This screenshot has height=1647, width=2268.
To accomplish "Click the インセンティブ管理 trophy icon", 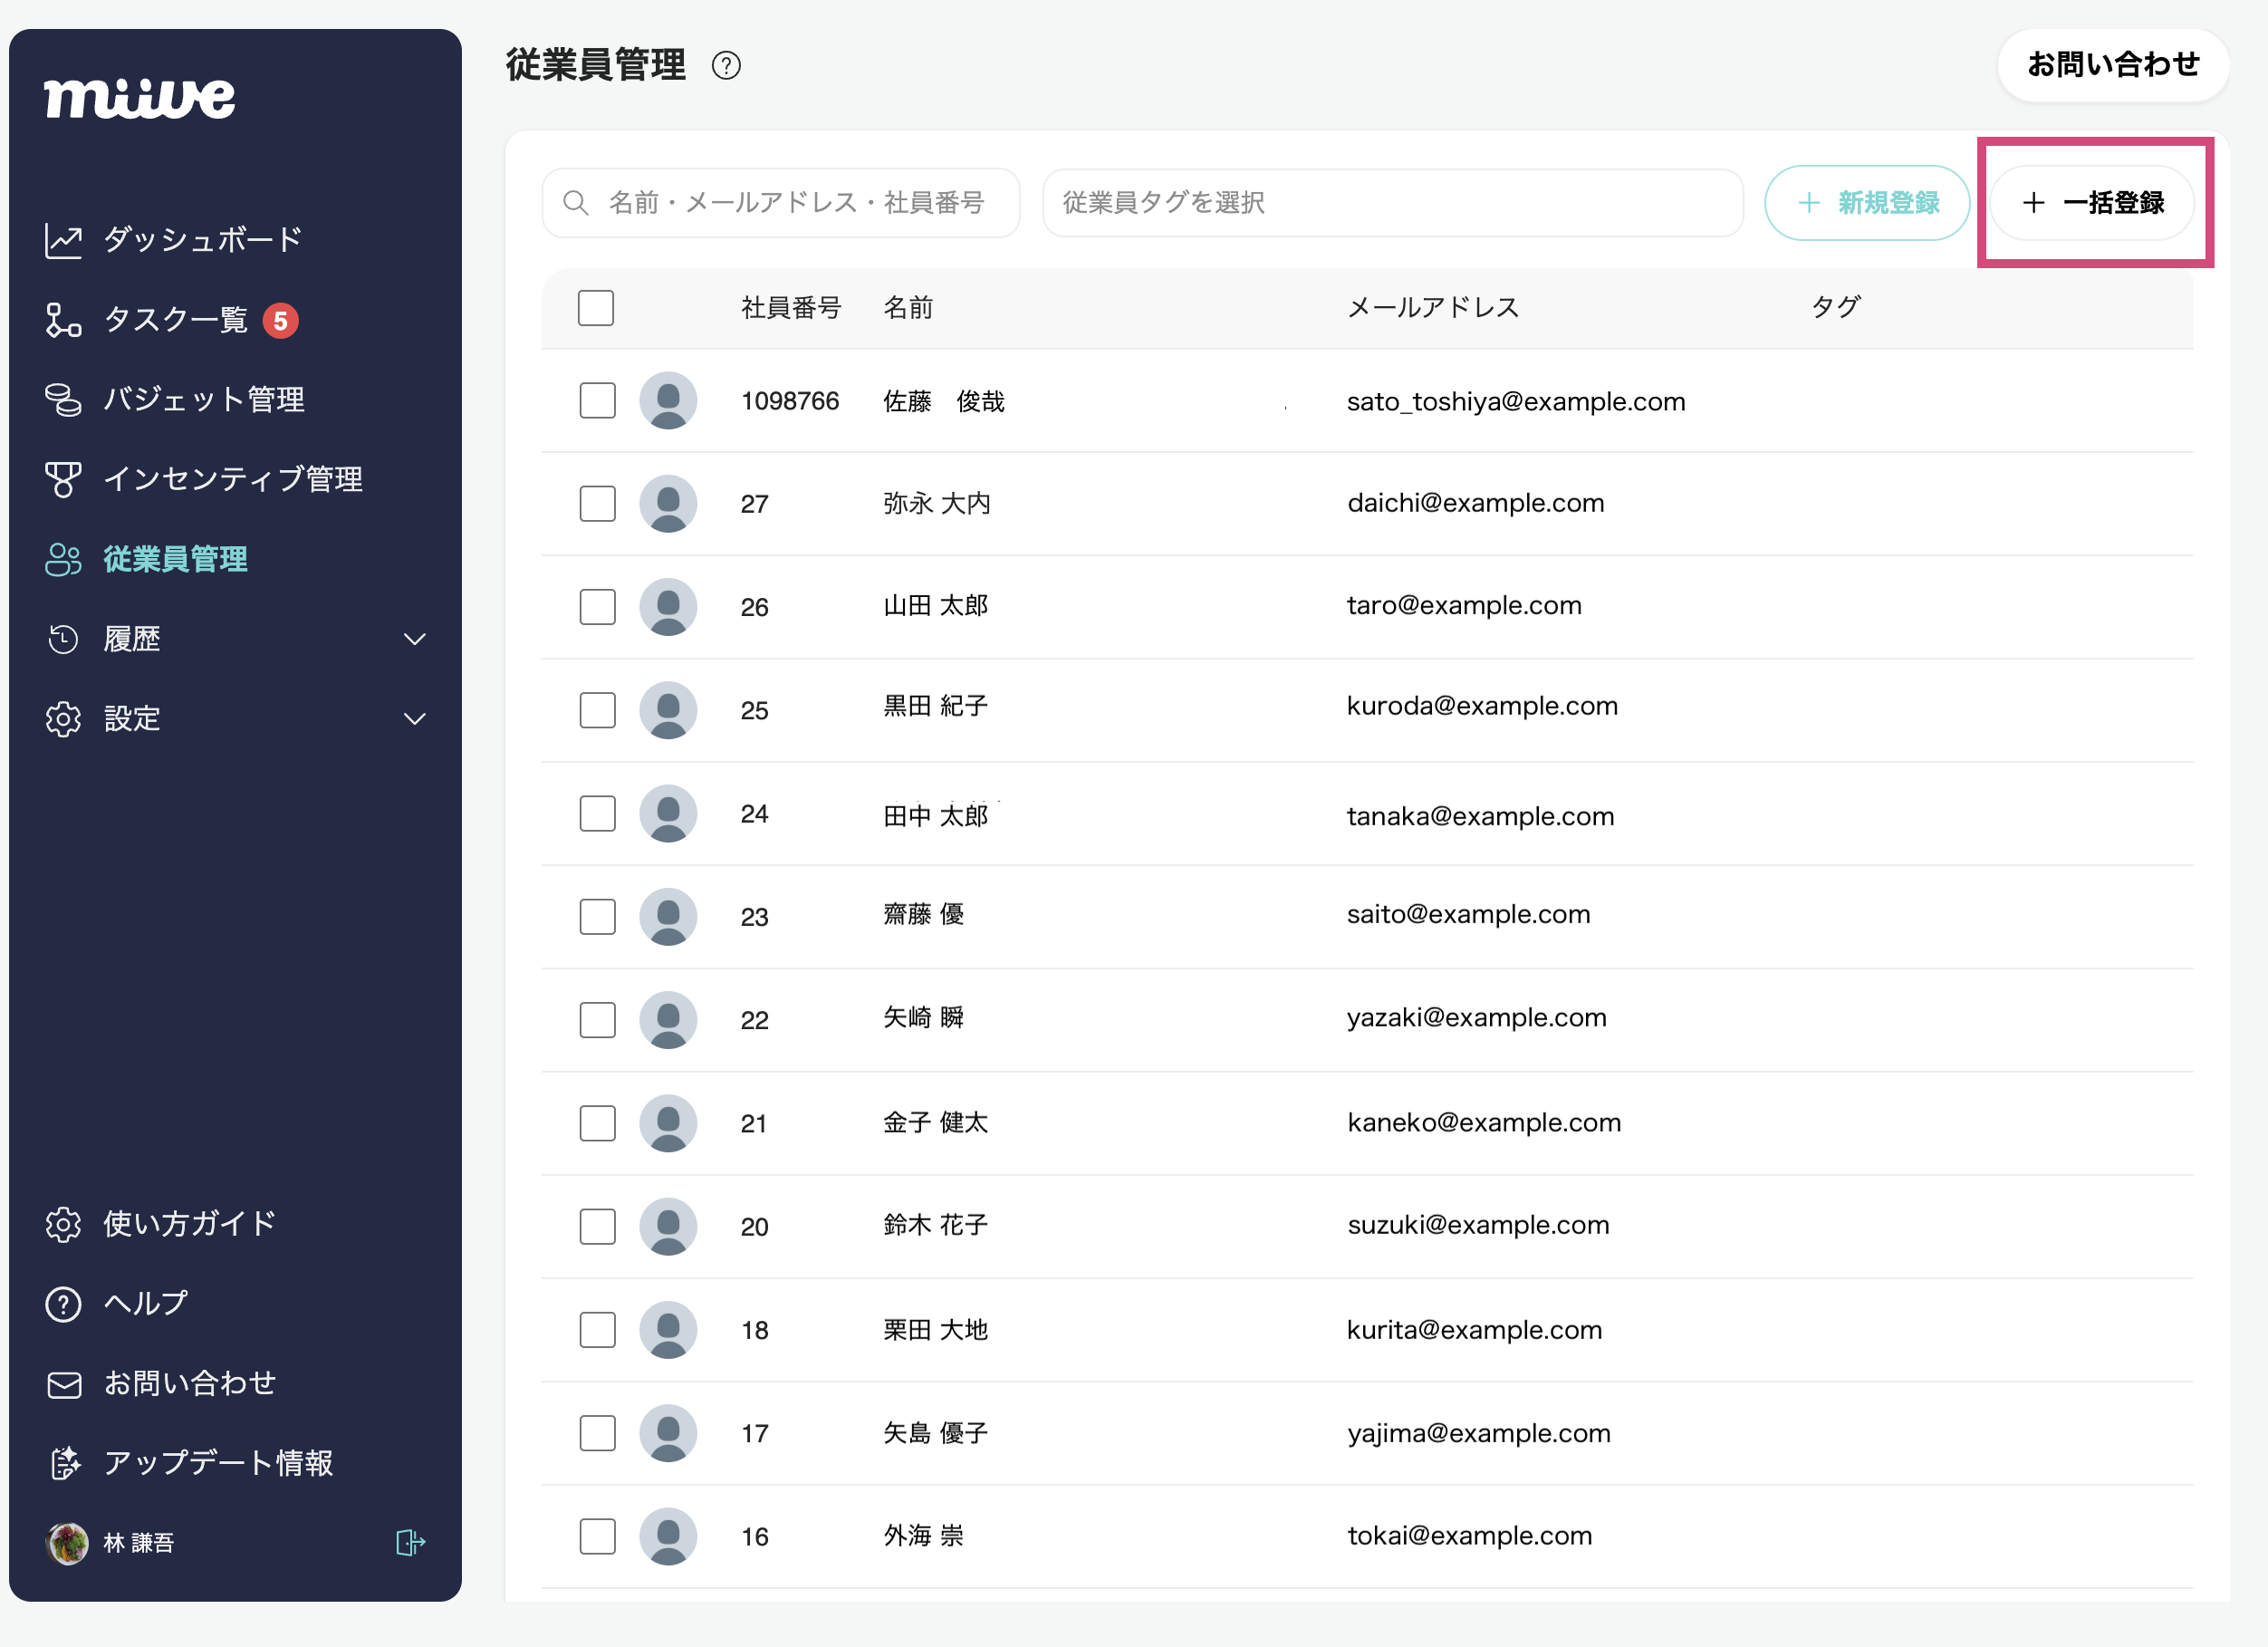I will point(63,479).
